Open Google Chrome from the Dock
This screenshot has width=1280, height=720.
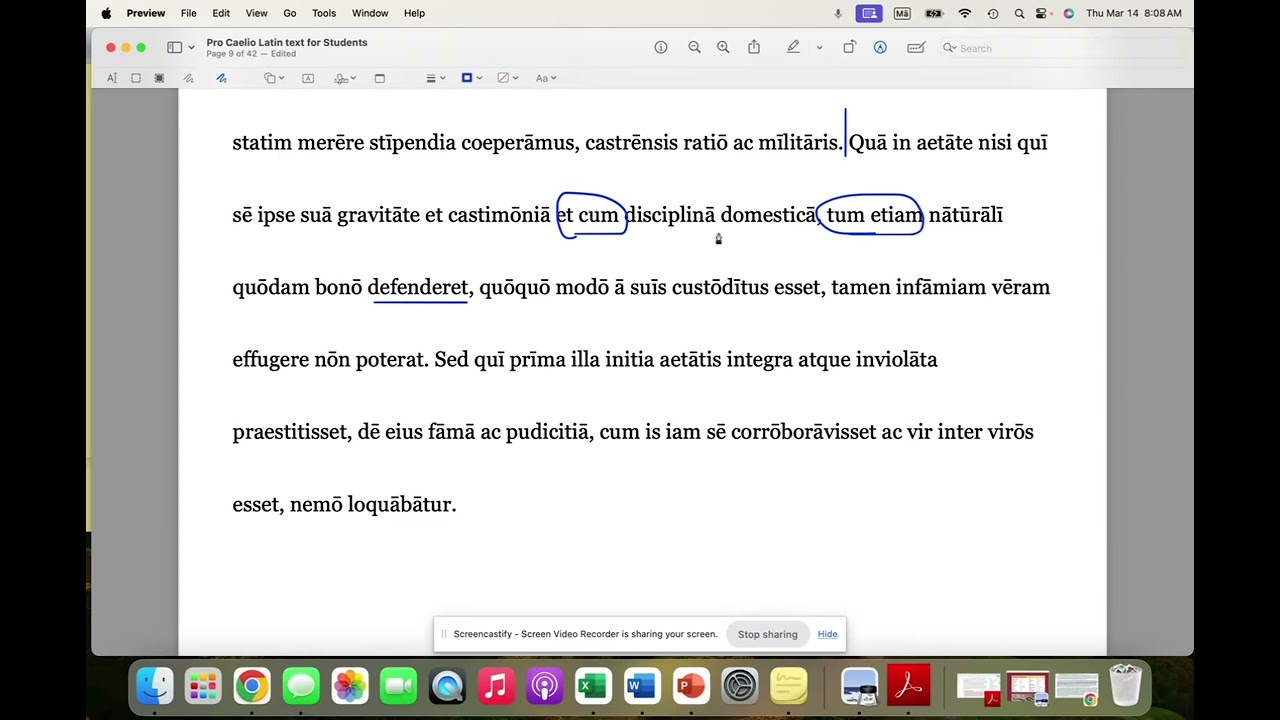[252, 686]
